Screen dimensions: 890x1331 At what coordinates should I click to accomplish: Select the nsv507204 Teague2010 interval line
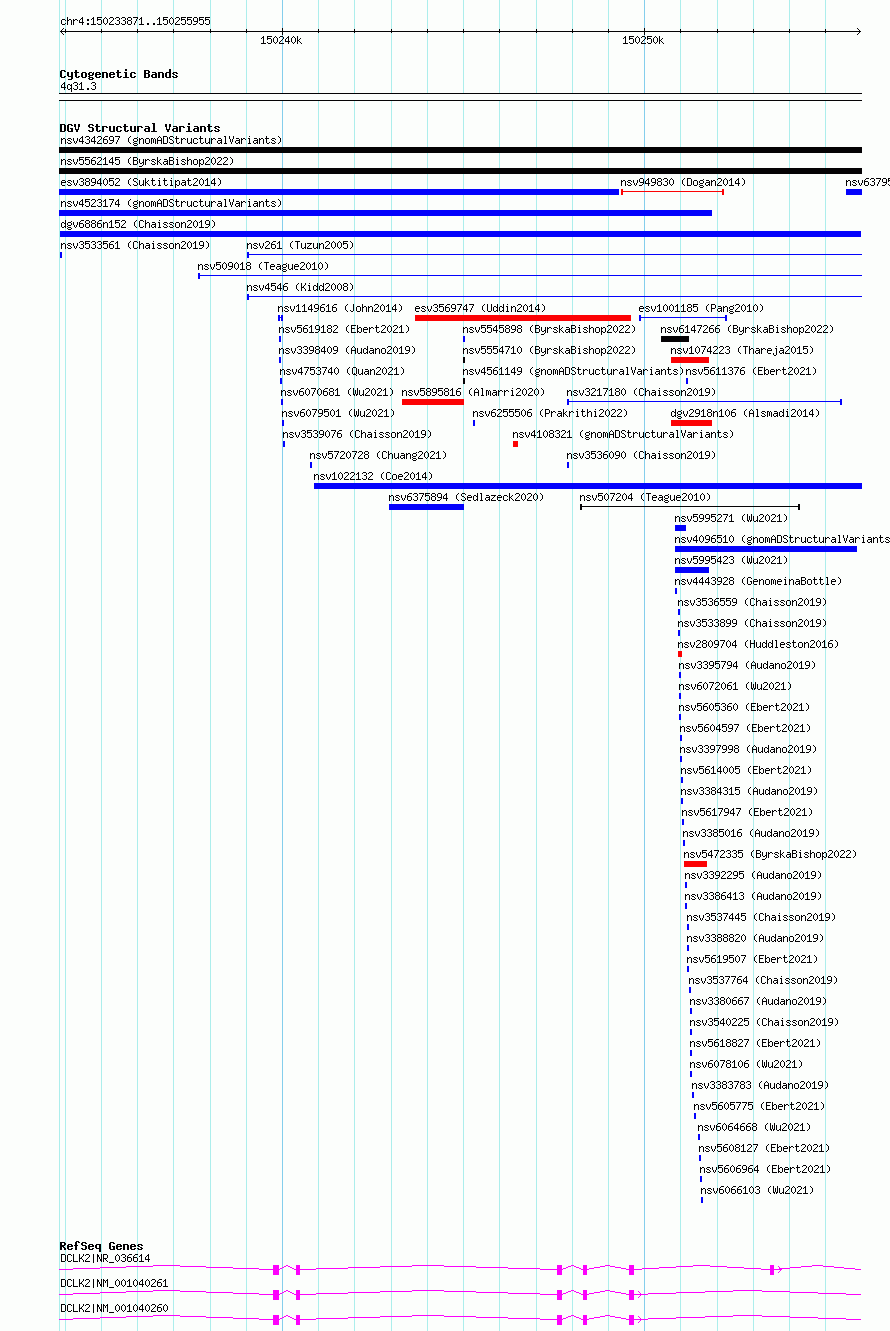click(690, 507)
